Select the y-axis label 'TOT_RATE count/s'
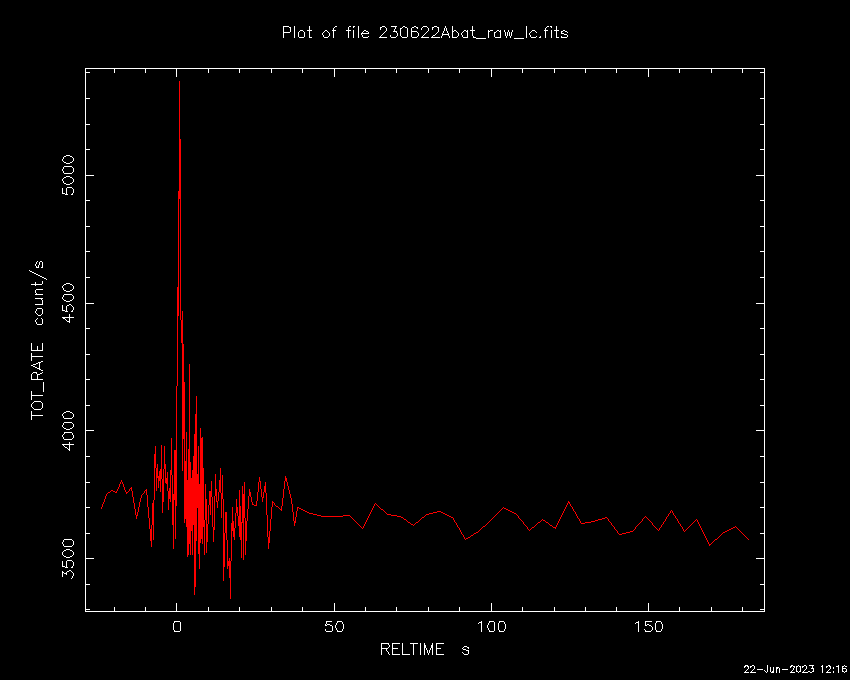850x680 pixels. [x=37, y=340]
